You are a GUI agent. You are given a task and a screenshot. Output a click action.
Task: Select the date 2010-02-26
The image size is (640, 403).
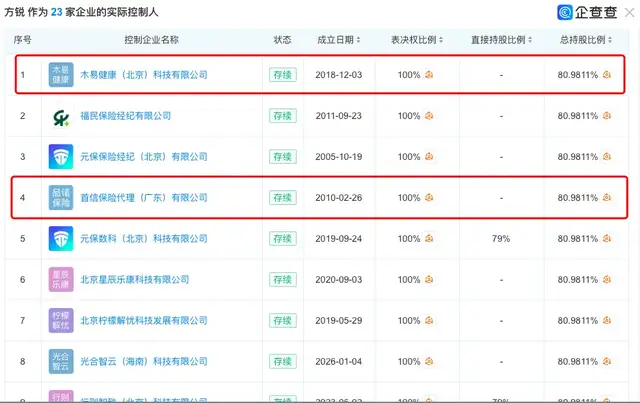[x=339, y=198]
